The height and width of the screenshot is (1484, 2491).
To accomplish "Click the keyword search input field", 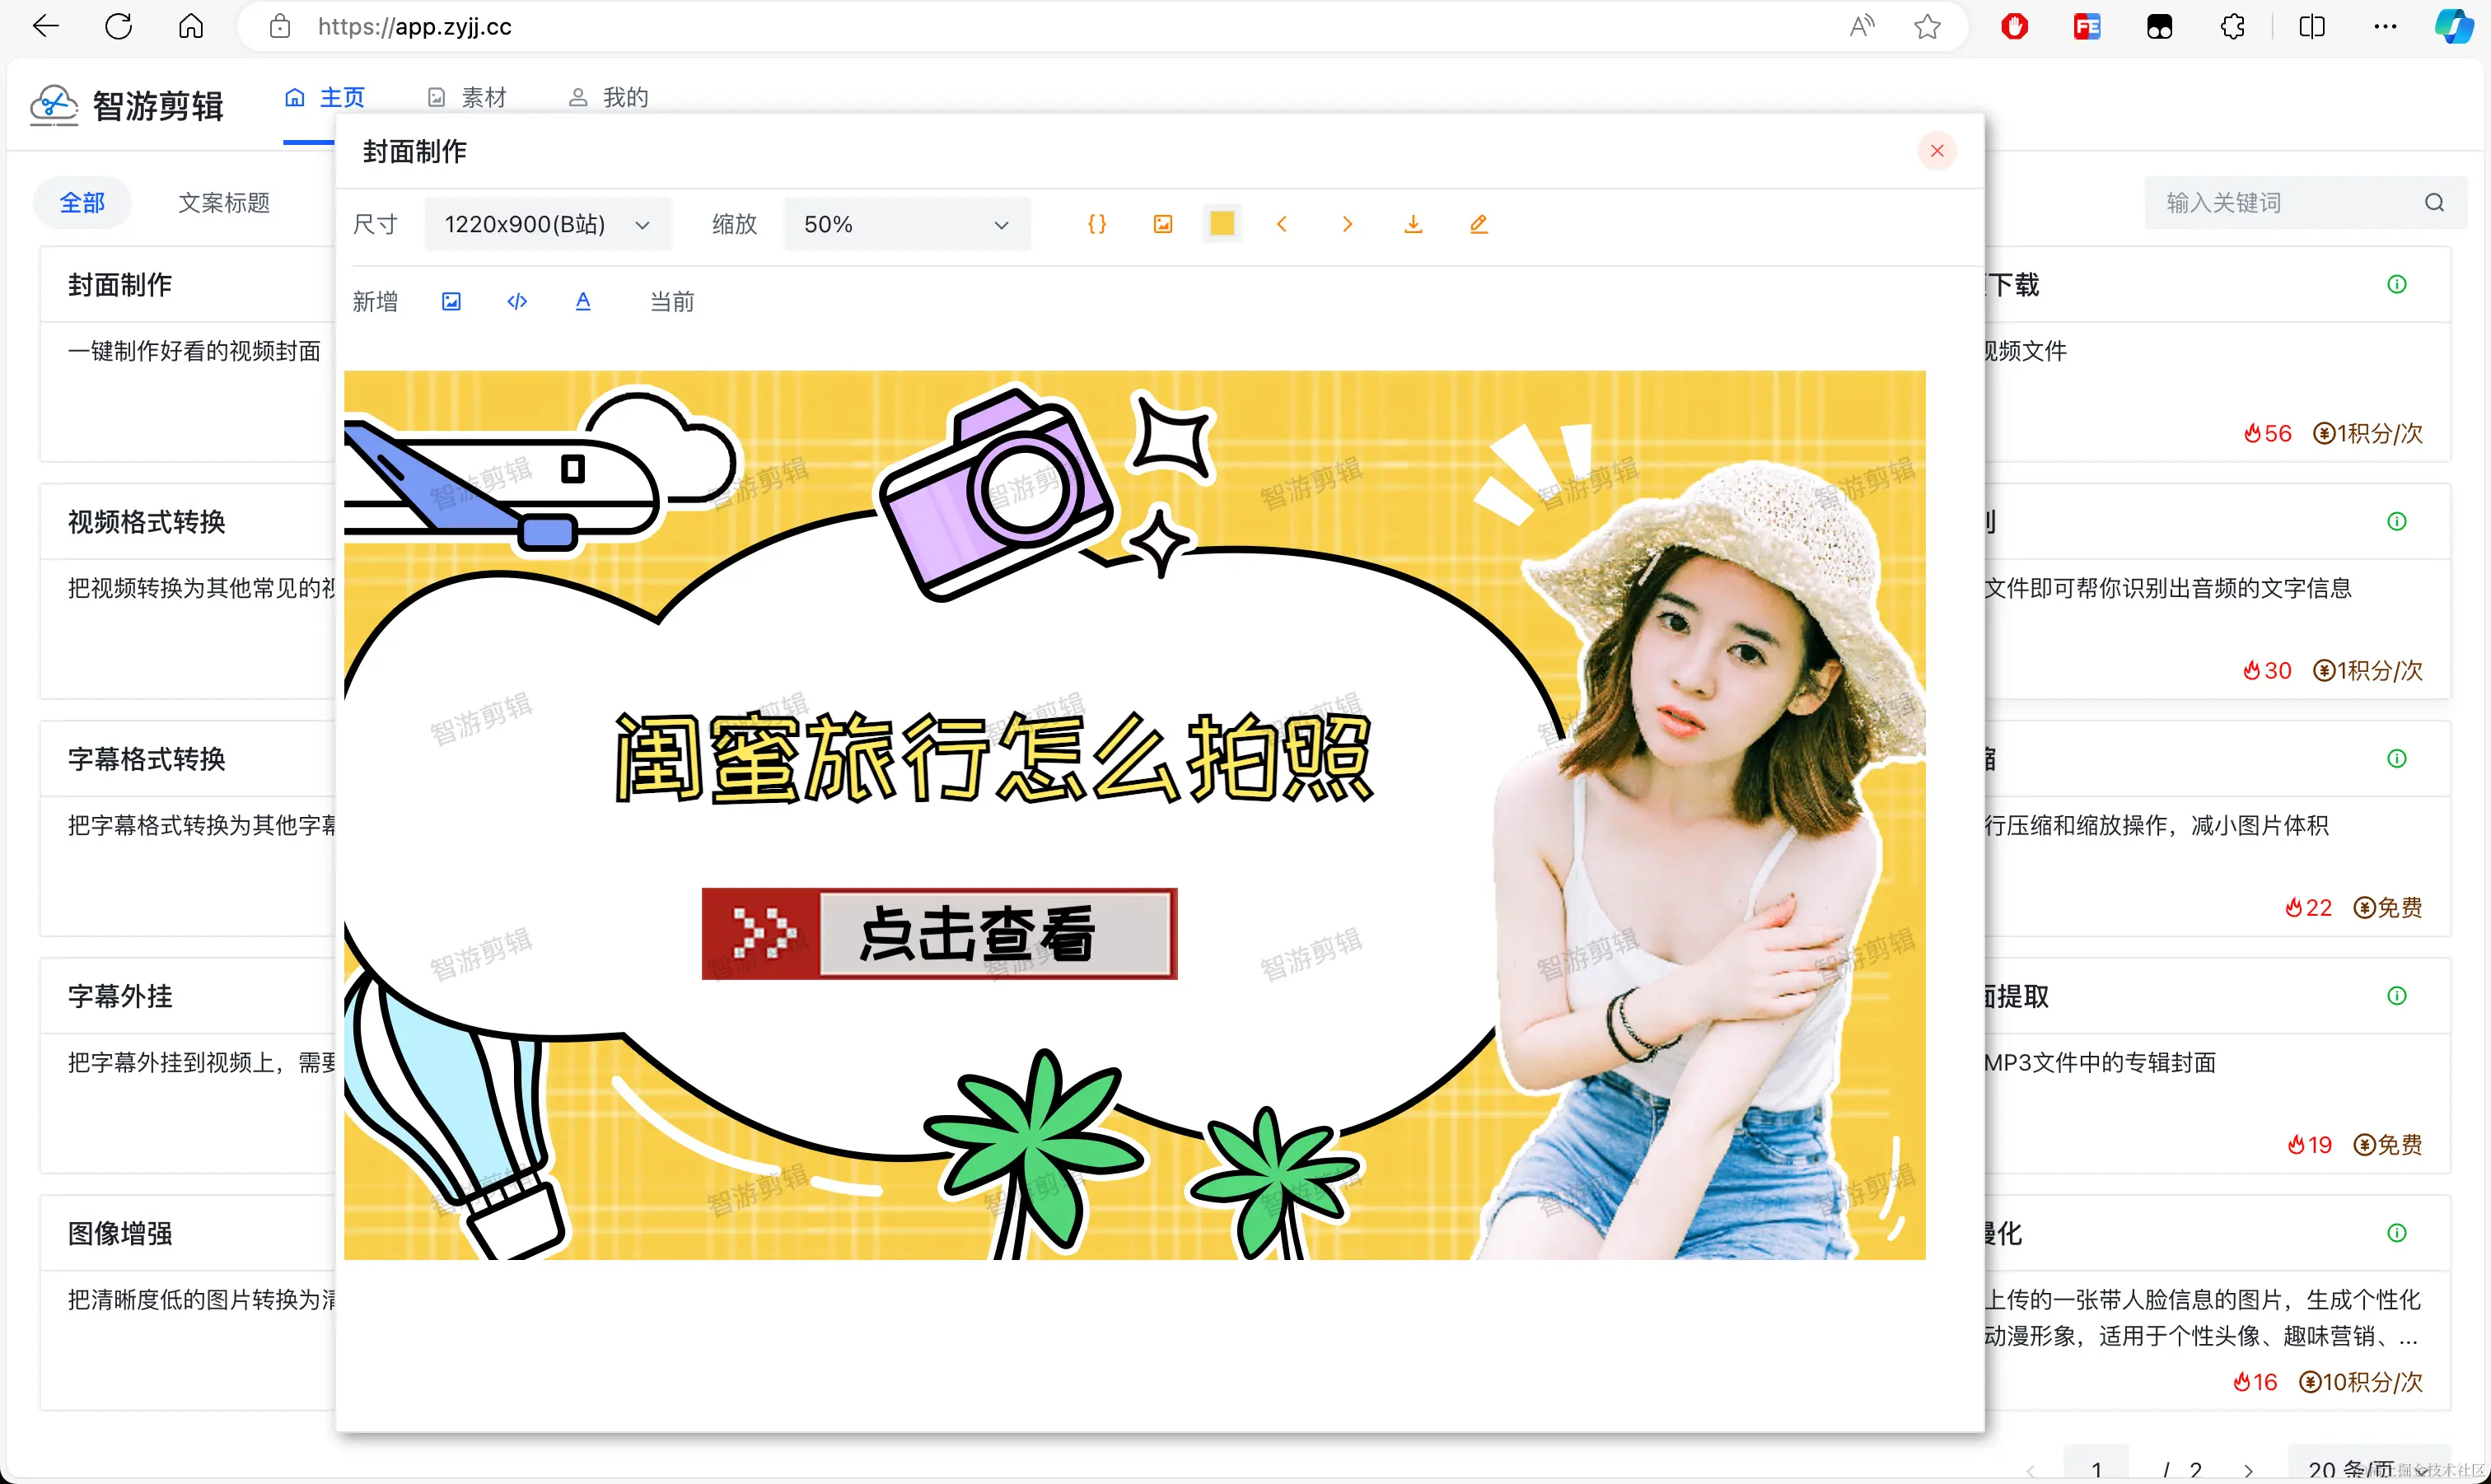I will [x=2285, y=203].
